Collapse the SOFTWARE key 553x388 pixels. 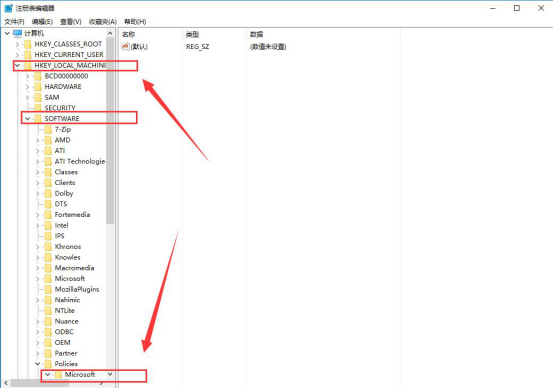[28, 119]
